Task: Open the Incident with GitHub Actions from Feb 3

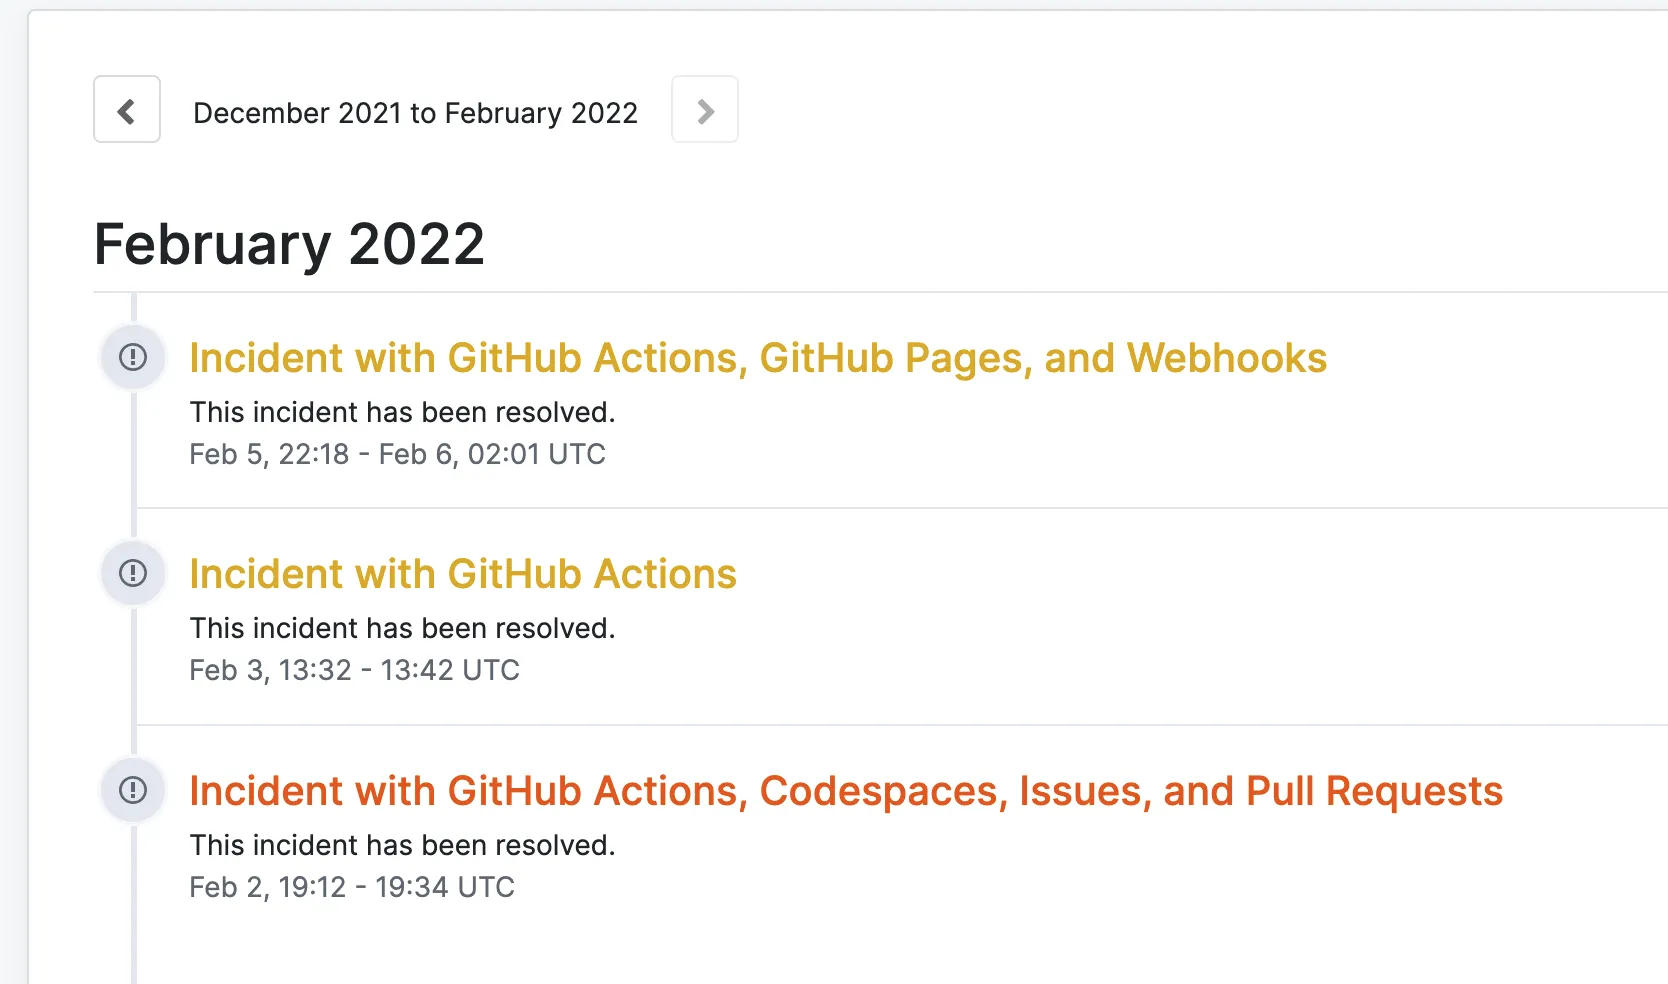Action: pyautogui.click(x=463, y=573)
